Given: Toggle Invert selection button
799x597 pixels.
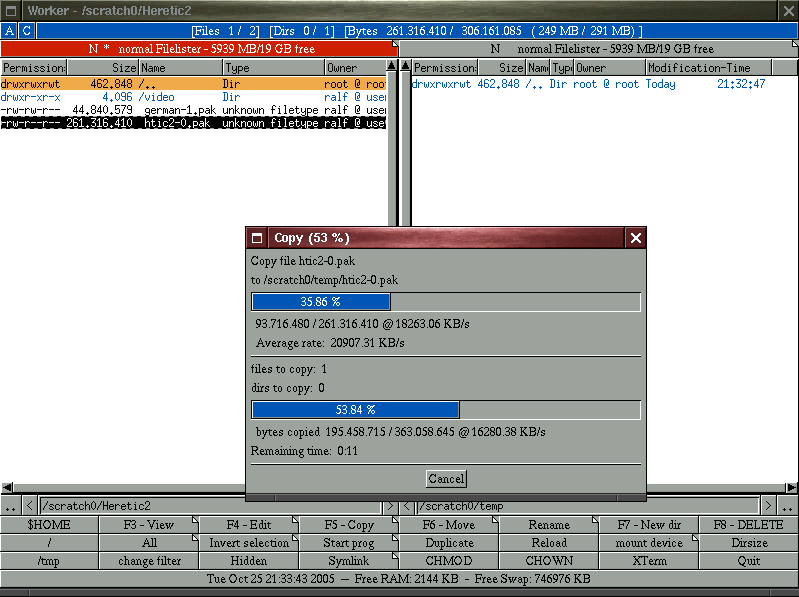Looking at the screenshot, I should pos(249,543).
